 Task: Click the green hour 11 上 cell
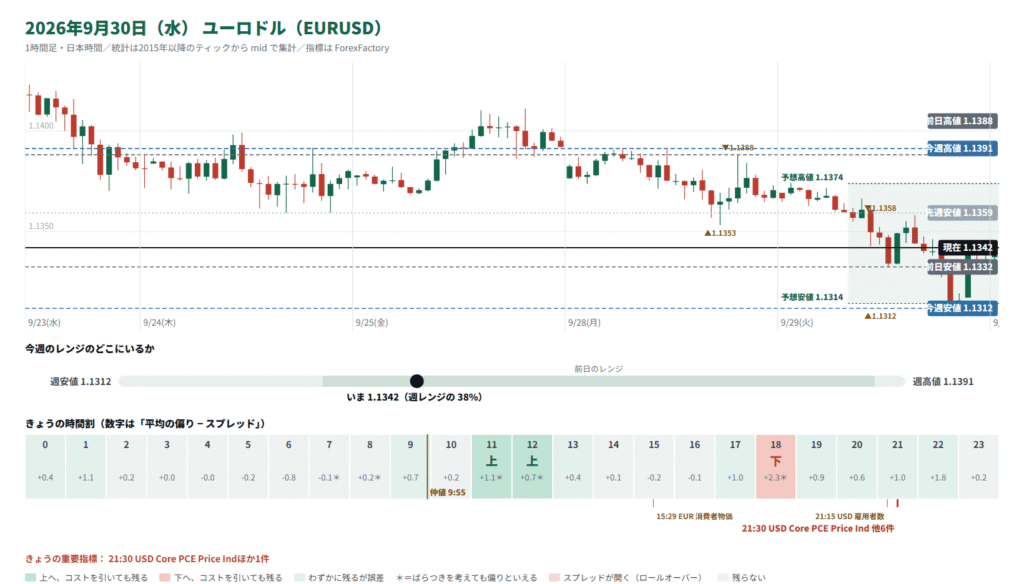pyautogui.click(x=492, y=466)
